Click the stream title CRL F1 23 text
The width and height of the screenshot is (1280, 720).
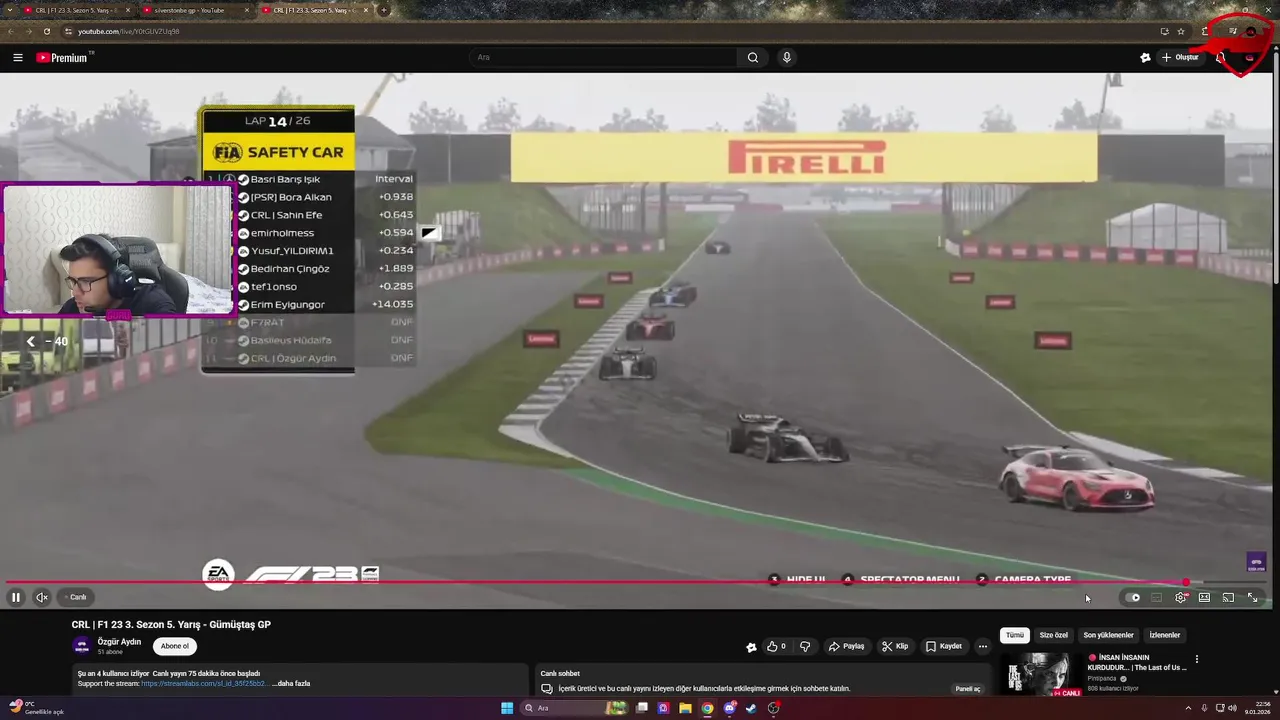coord(171,624)
